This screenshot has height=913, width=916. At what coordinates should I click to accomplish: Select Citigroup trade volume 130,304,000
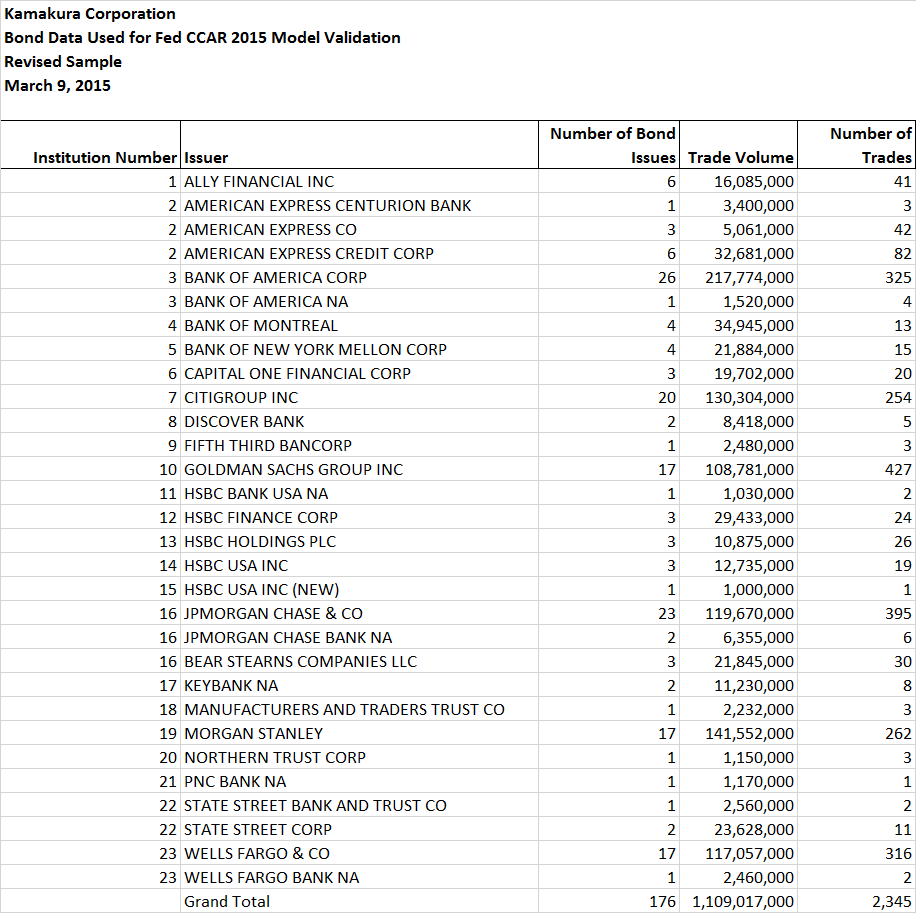coord(738,397)
